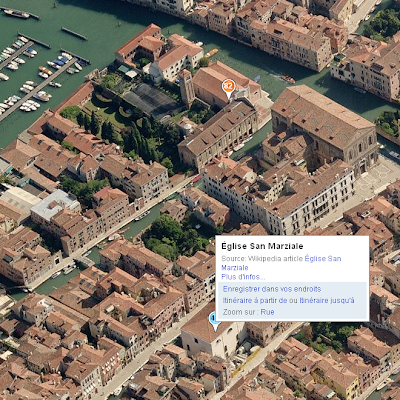Zoom to 'Rue' level link

(x=267, y=312)
